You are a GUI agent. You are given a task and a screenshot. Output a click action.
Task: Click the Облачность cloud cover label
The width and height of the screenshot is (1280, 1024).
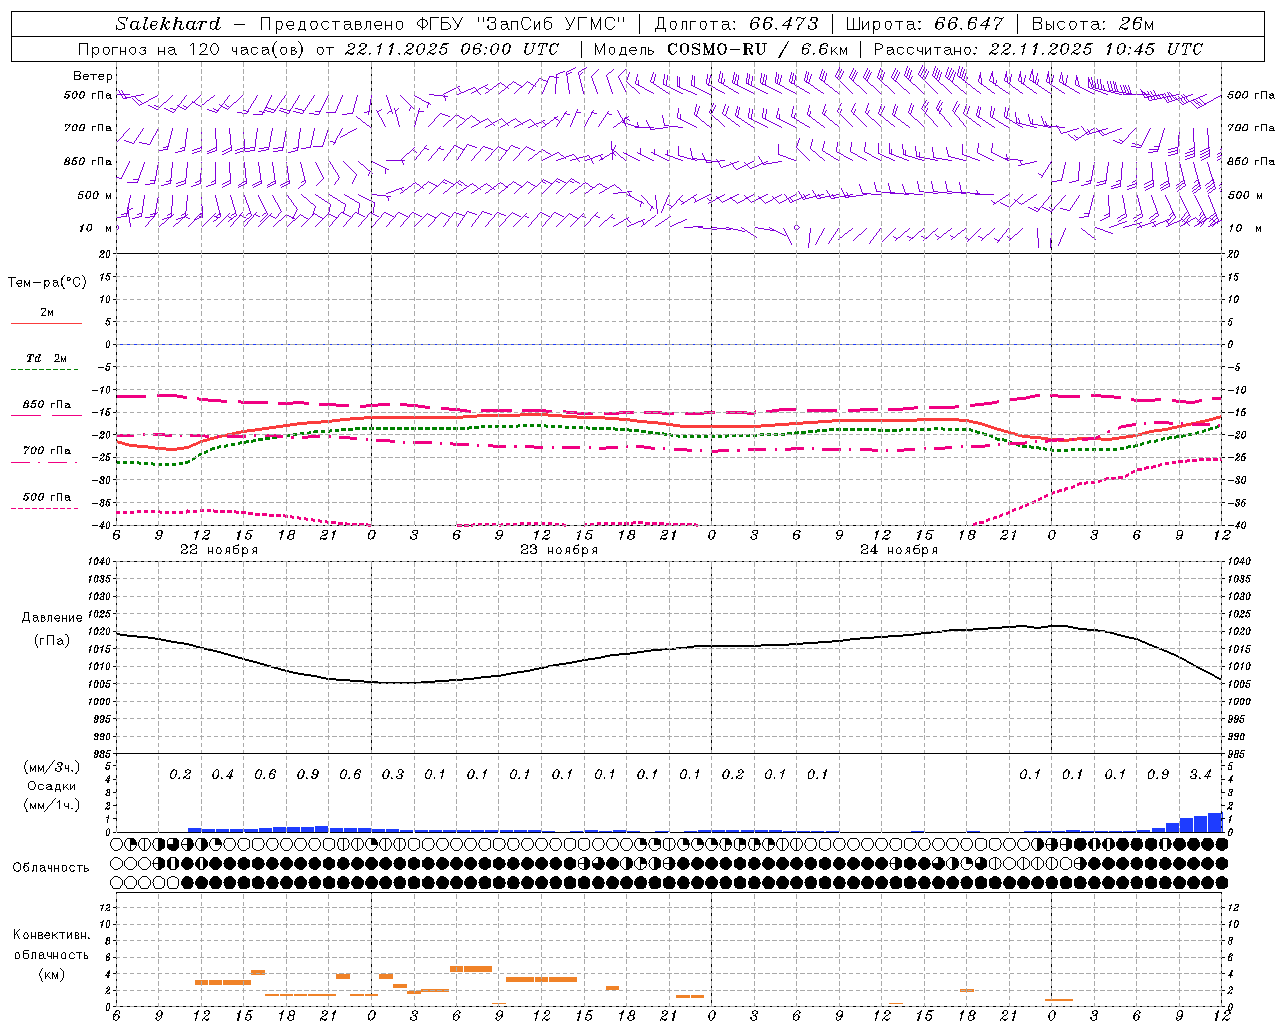pyautogui.click(x=51, y=868)
